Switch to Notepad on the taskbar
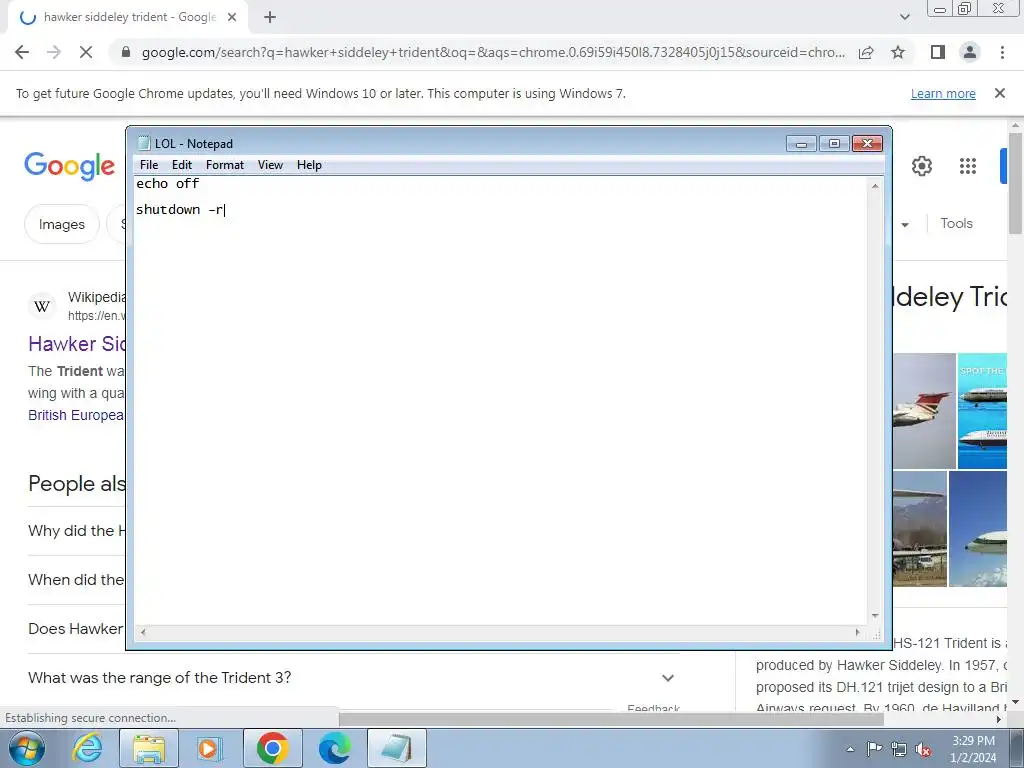1024x768 pixels. [396, 748]
